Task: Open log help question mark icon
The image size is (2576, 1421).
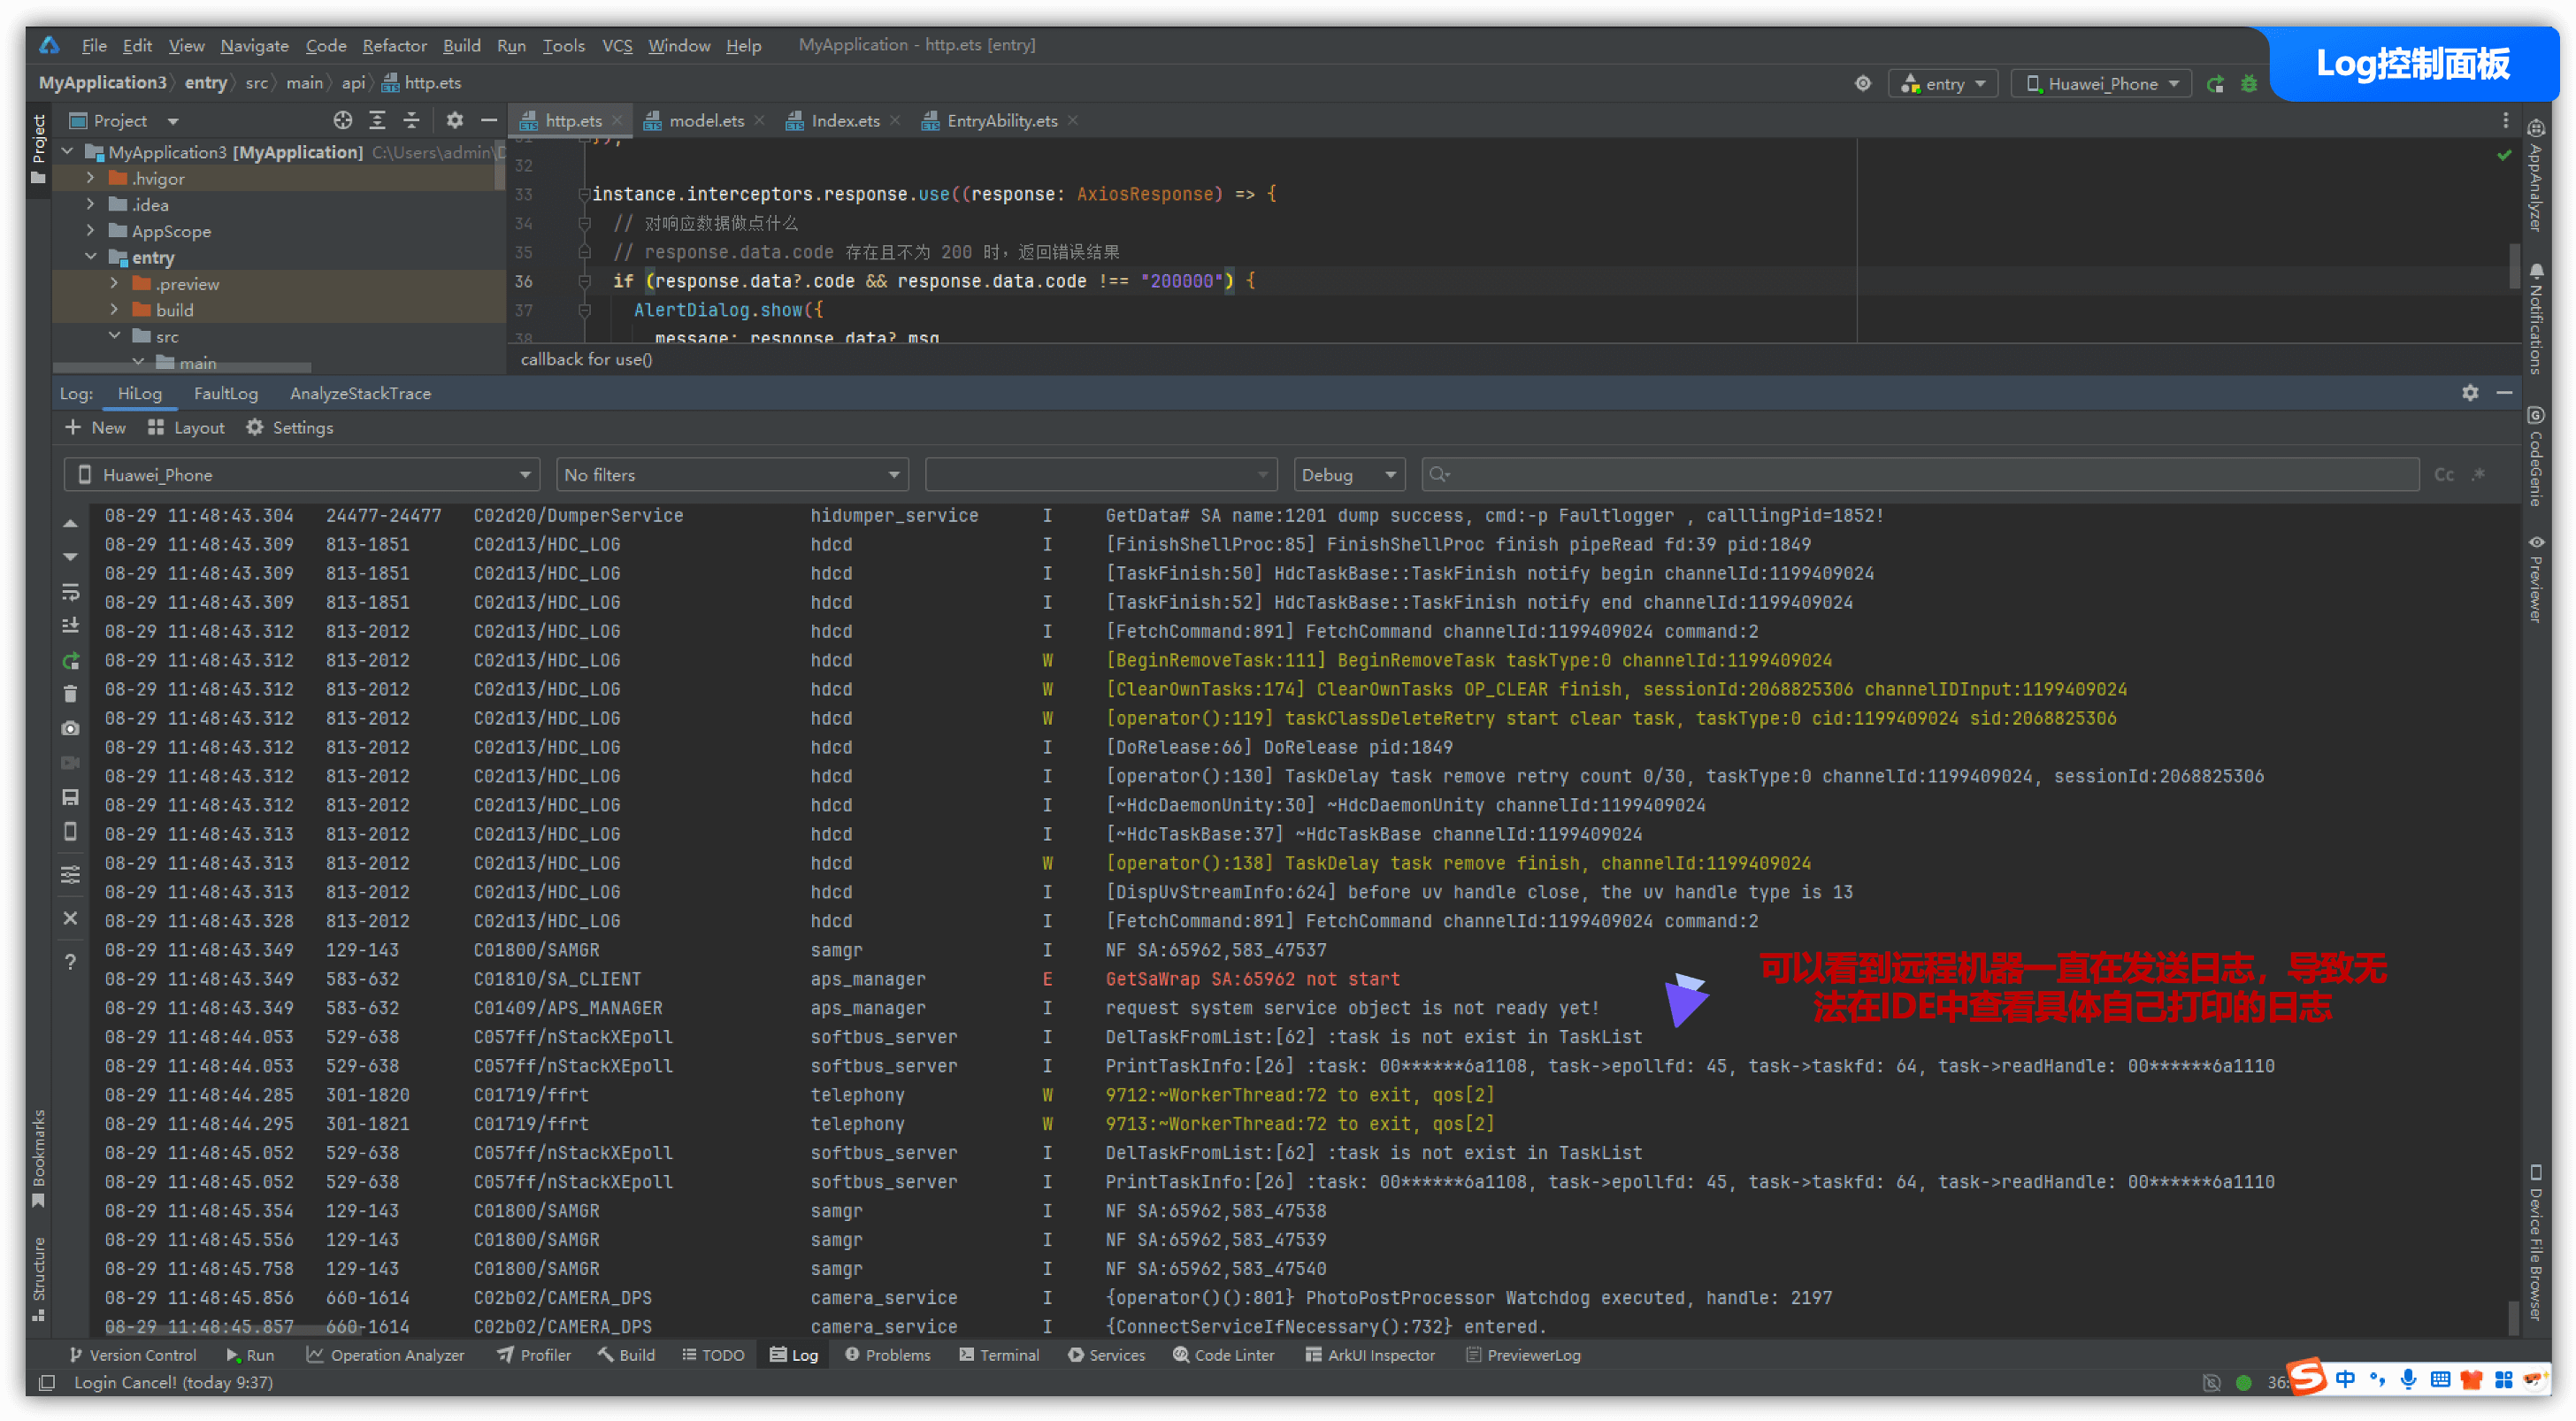Action: [x=70, y=962]
